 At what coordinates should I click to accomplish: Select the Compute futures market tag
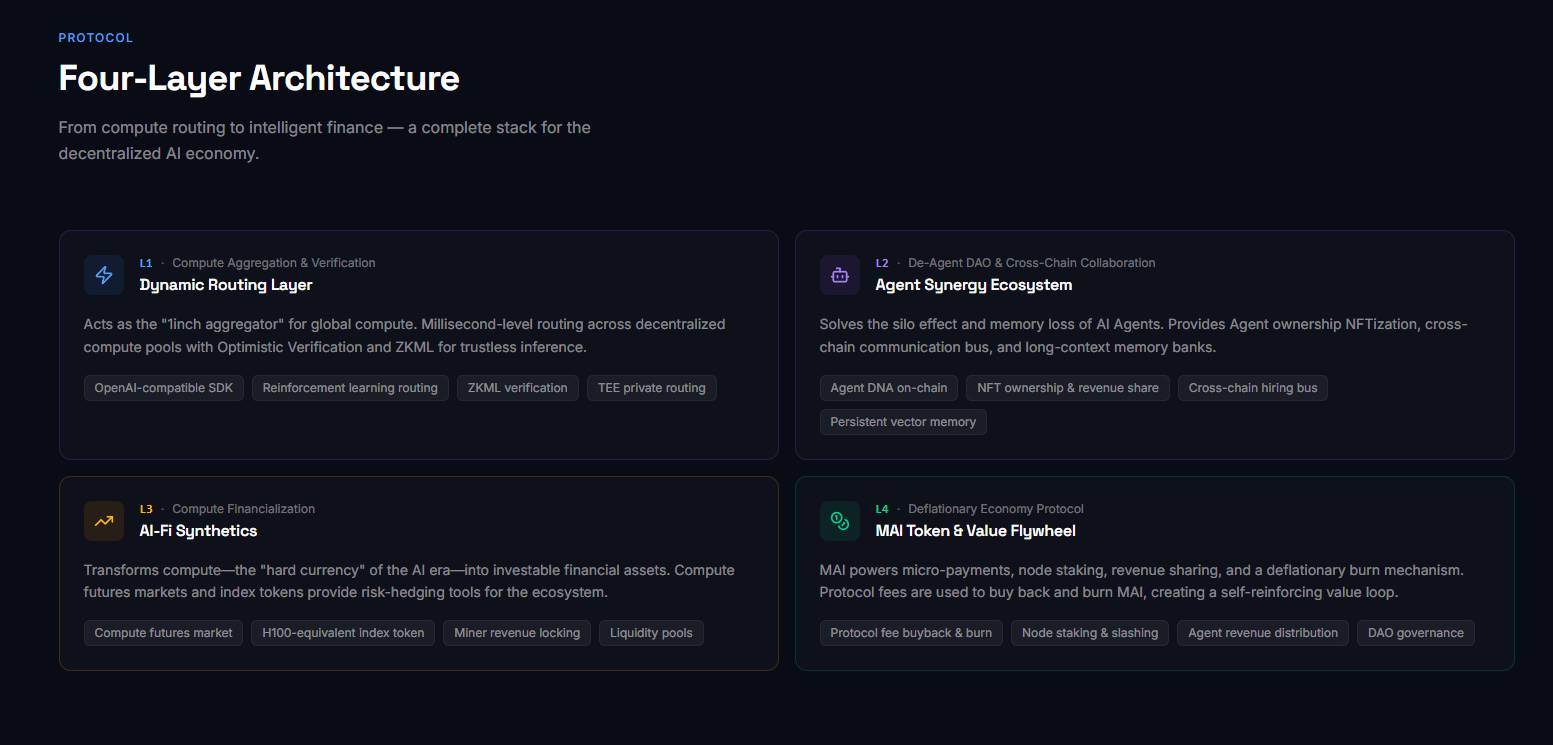click(163, 633)
